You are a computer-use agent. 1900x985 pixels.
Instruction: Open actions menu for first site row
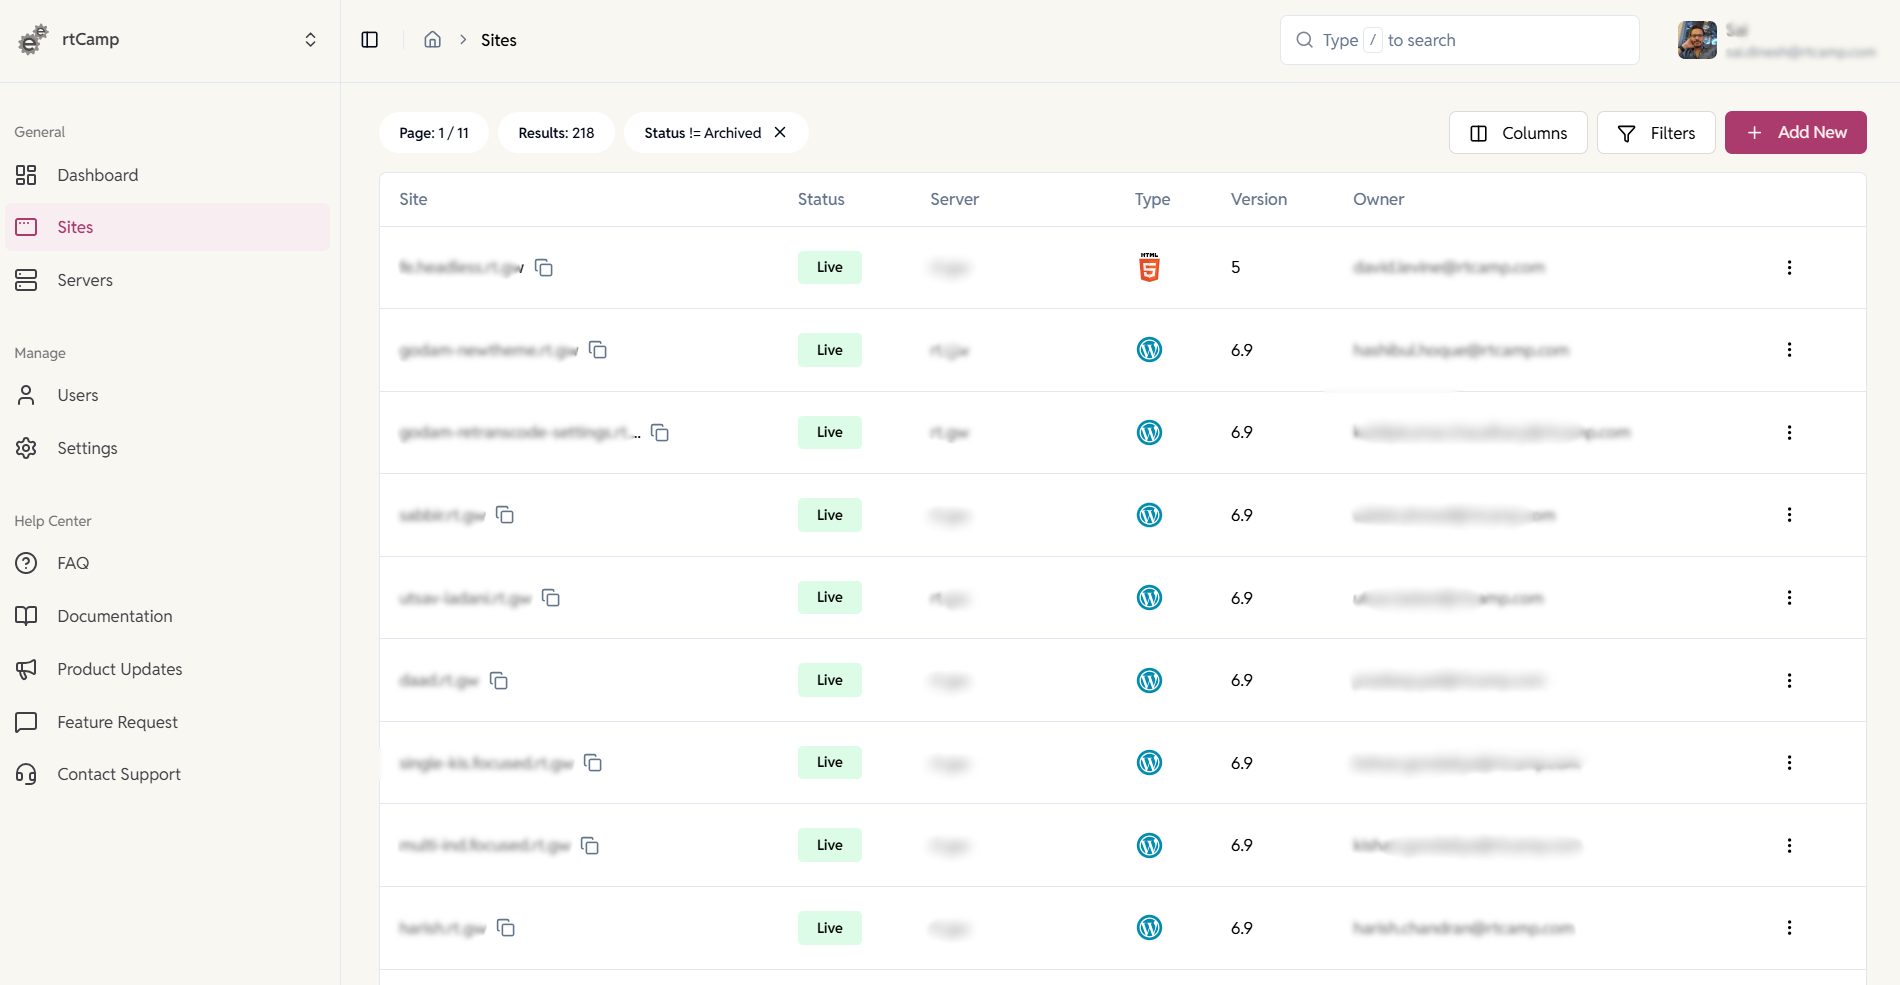tap(1788, 268)
